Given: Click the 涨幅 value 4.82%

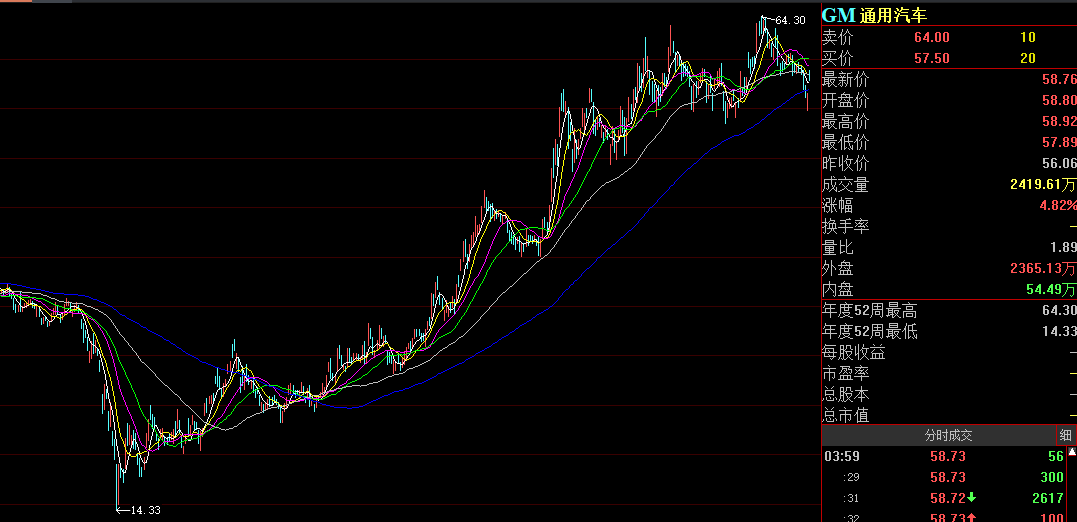Looking at the screenshot, I should pyautogui.click(x=1058, y=206).
